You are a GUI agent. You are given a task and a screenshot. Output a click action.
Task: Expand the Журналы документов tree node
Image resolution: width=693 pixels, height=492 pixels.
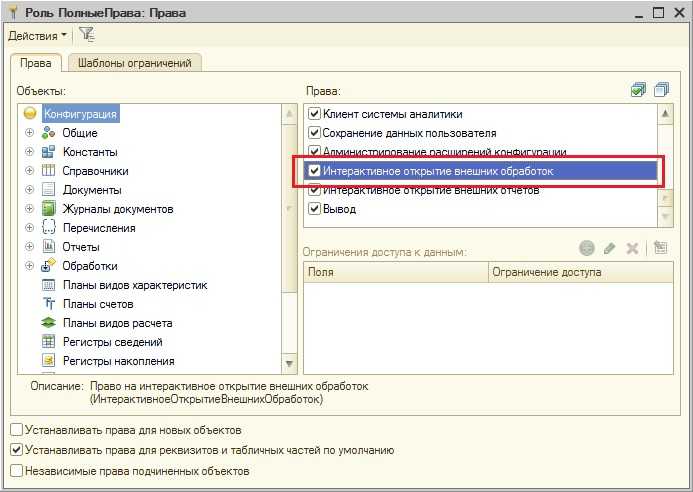[30, 208]
